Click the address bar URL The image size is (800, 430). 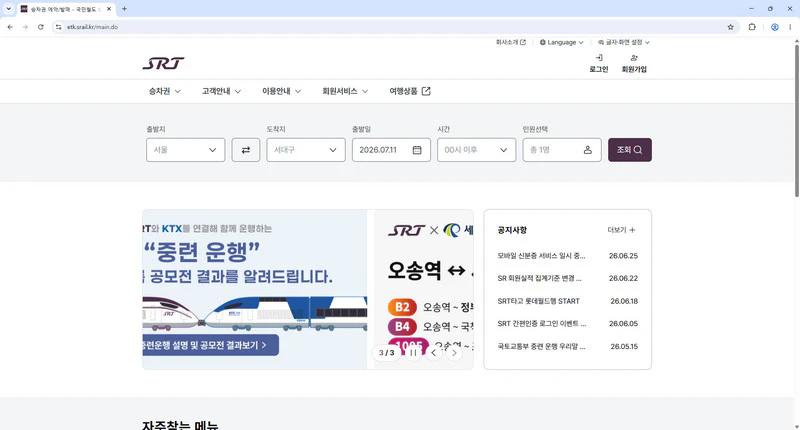(92, 27)
